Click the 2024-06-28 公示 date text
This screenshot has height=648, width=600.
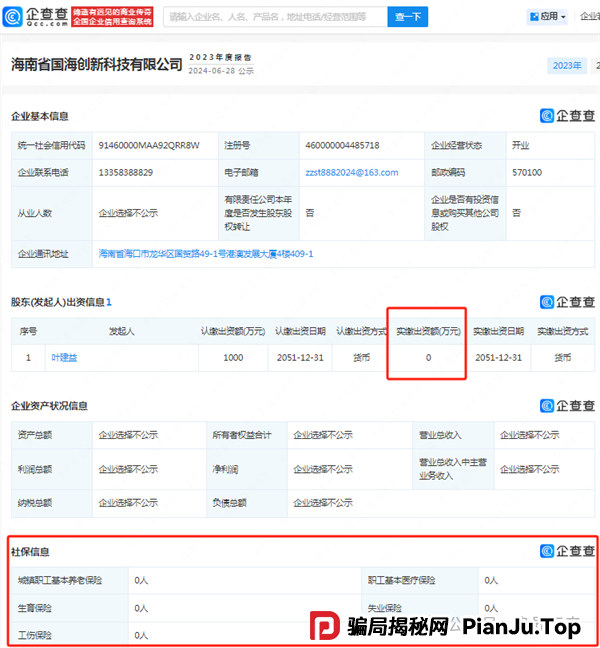pos(221,71)
